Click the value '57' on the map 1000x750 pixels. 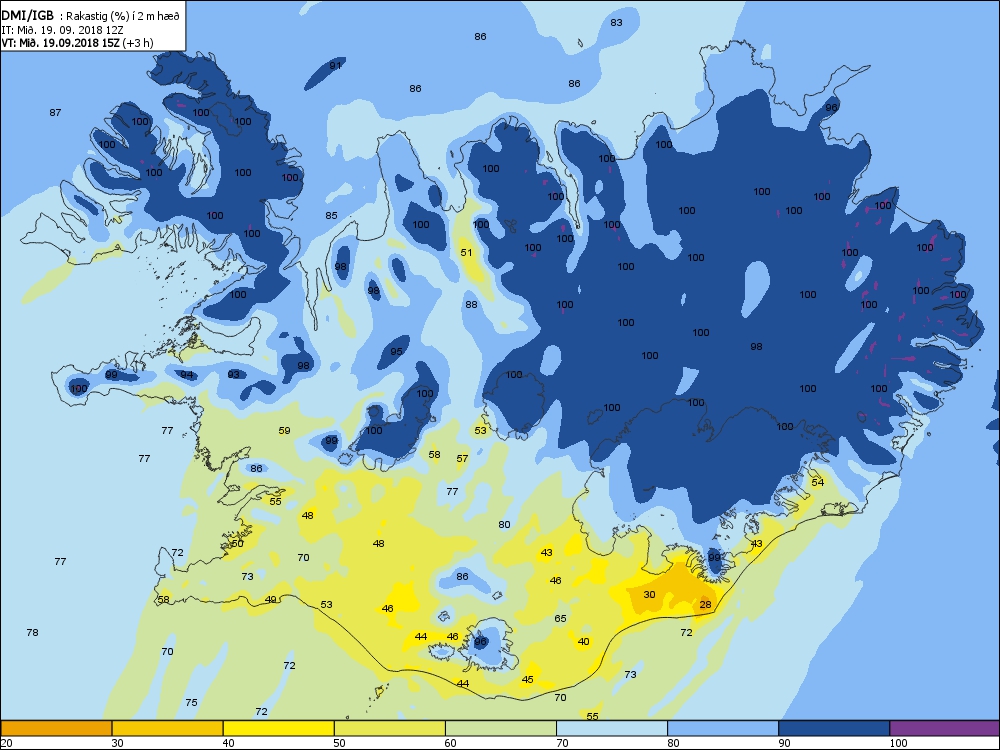tap(462, 459)
